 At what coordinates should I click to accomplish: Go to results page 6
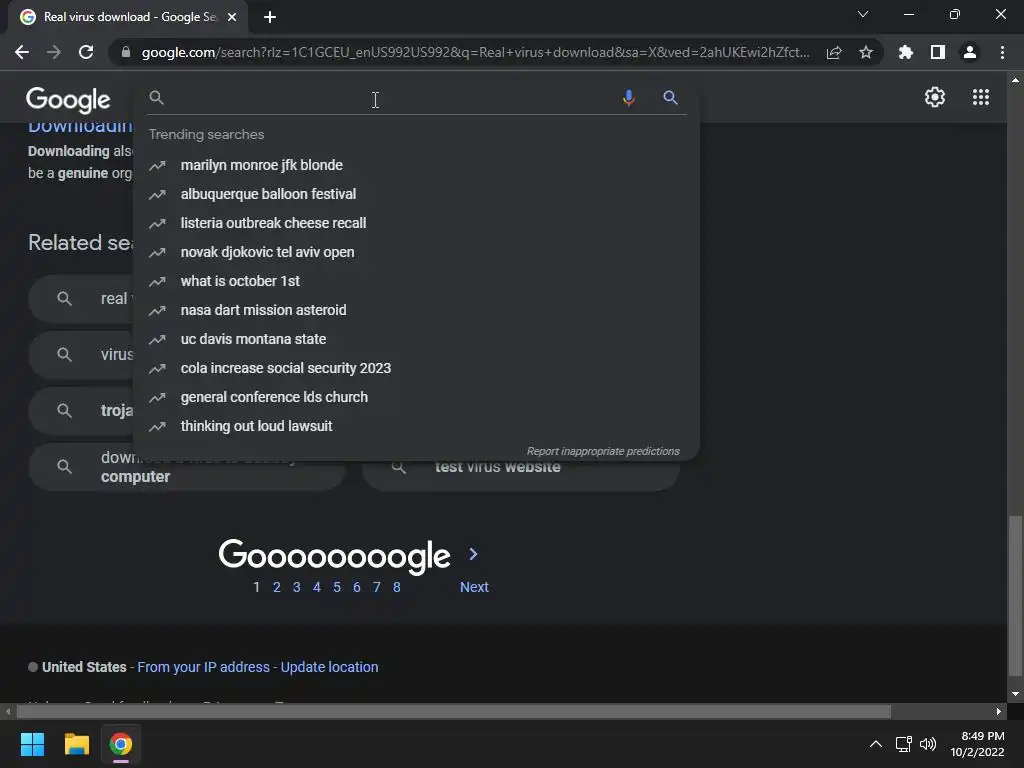point(357,587)
